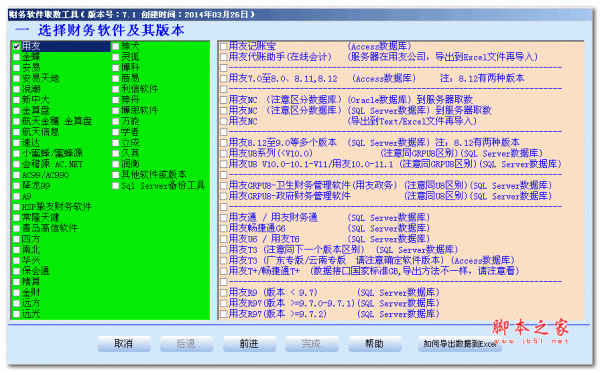Click the 取消 button

124,344
